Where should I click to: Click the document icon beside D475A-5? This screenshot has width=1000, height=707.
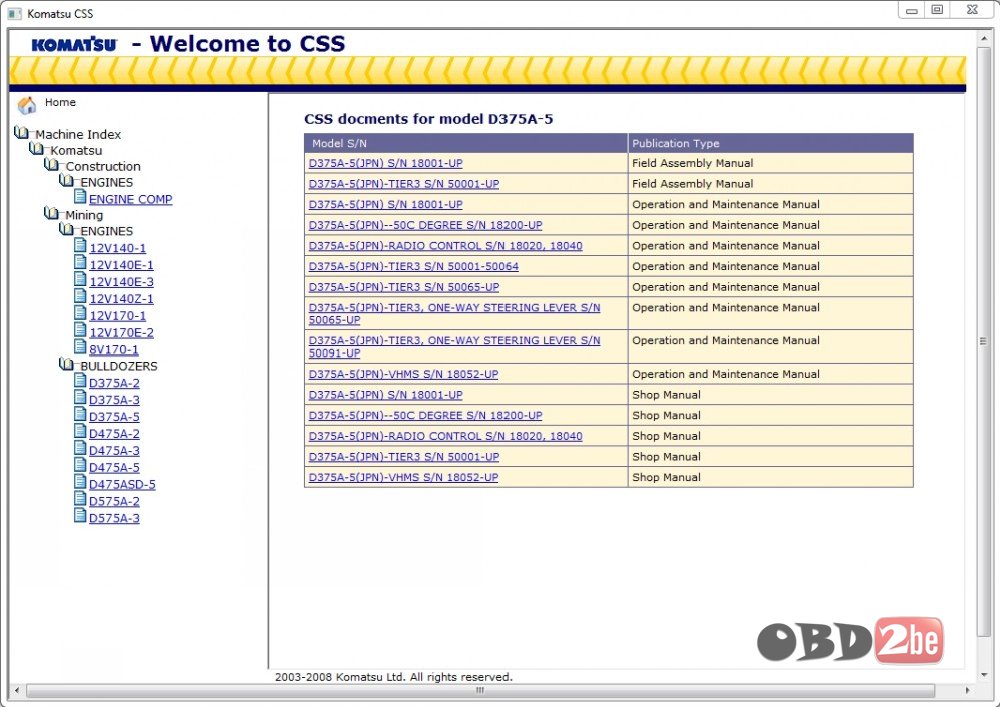click(x=80, y=465)
